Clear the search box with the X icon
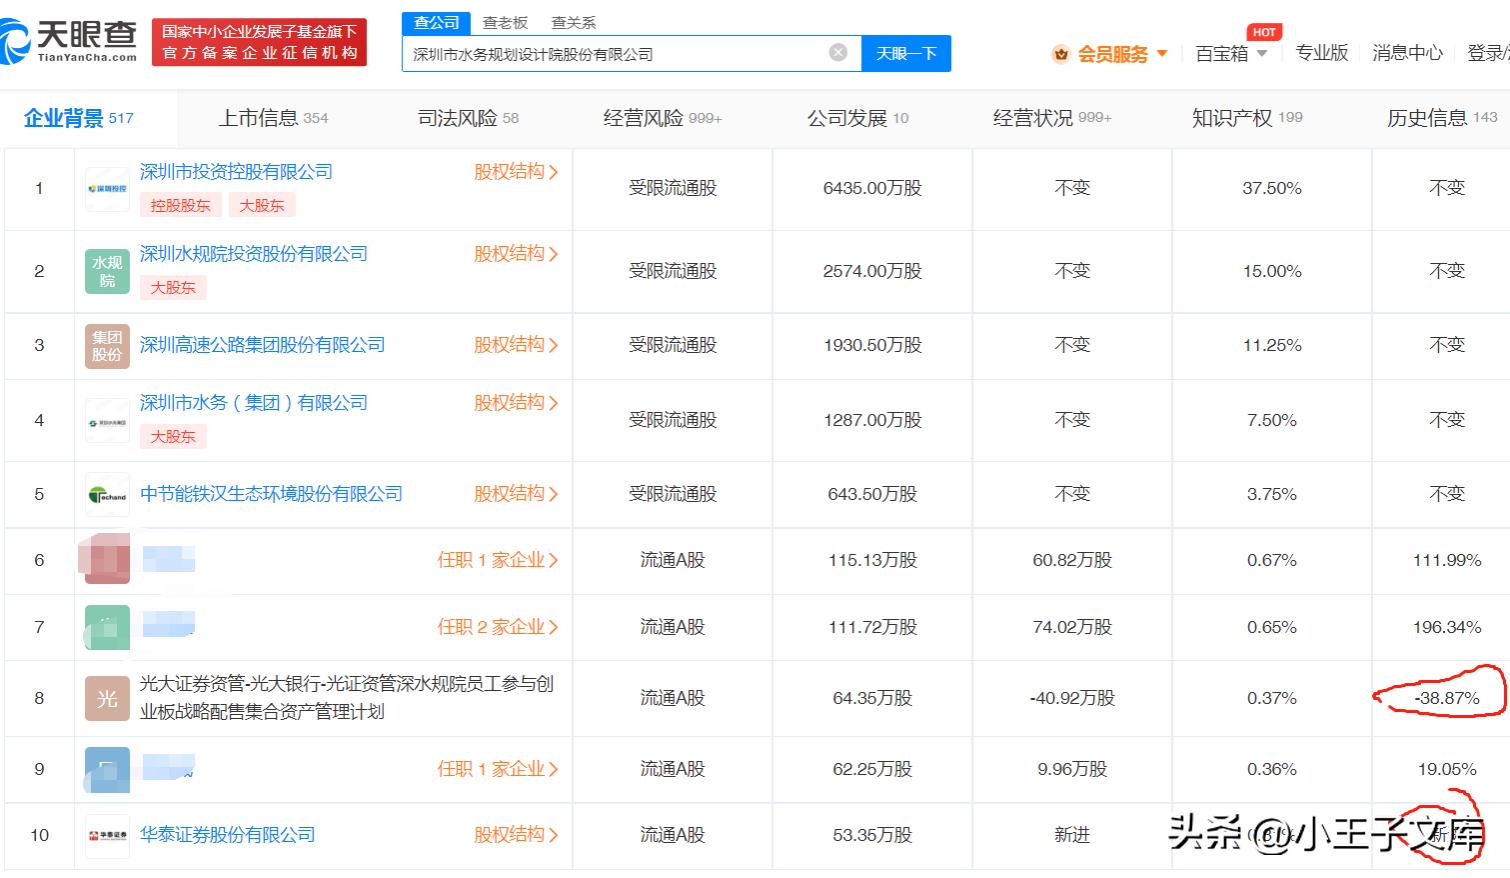This screenshot has height=878, width=1510. 837,53
